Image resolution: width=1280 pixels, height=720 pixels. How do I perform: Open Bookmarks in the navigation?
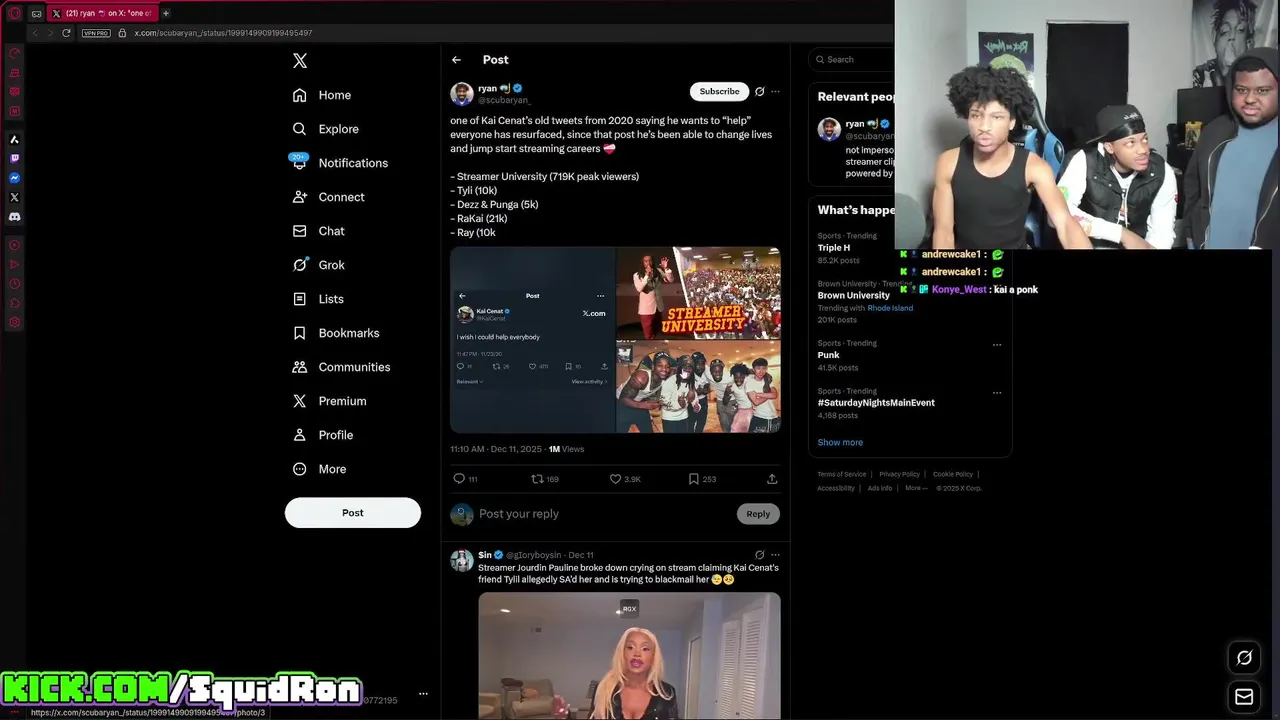pyautogui.click(x=336, y=333)
